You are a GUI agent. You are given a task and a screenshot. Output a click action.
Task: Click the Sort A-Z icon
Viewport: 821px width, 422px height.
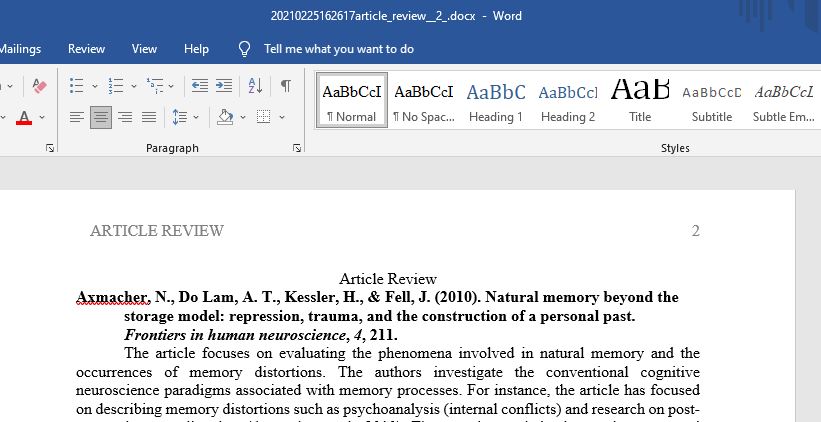pyautogui.click(x=255, y=85)
